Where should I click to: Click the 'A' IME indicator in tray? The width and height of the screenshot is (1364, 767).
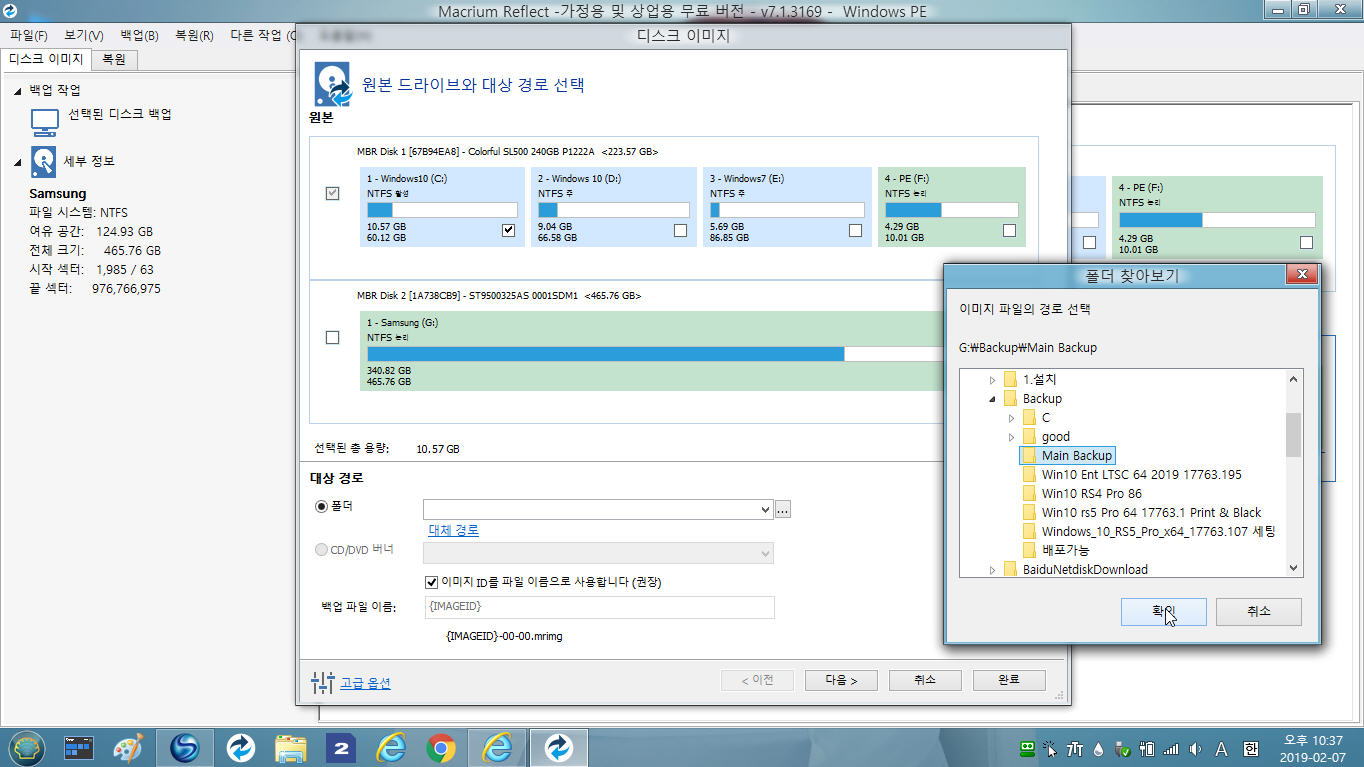coord(1221,748)
